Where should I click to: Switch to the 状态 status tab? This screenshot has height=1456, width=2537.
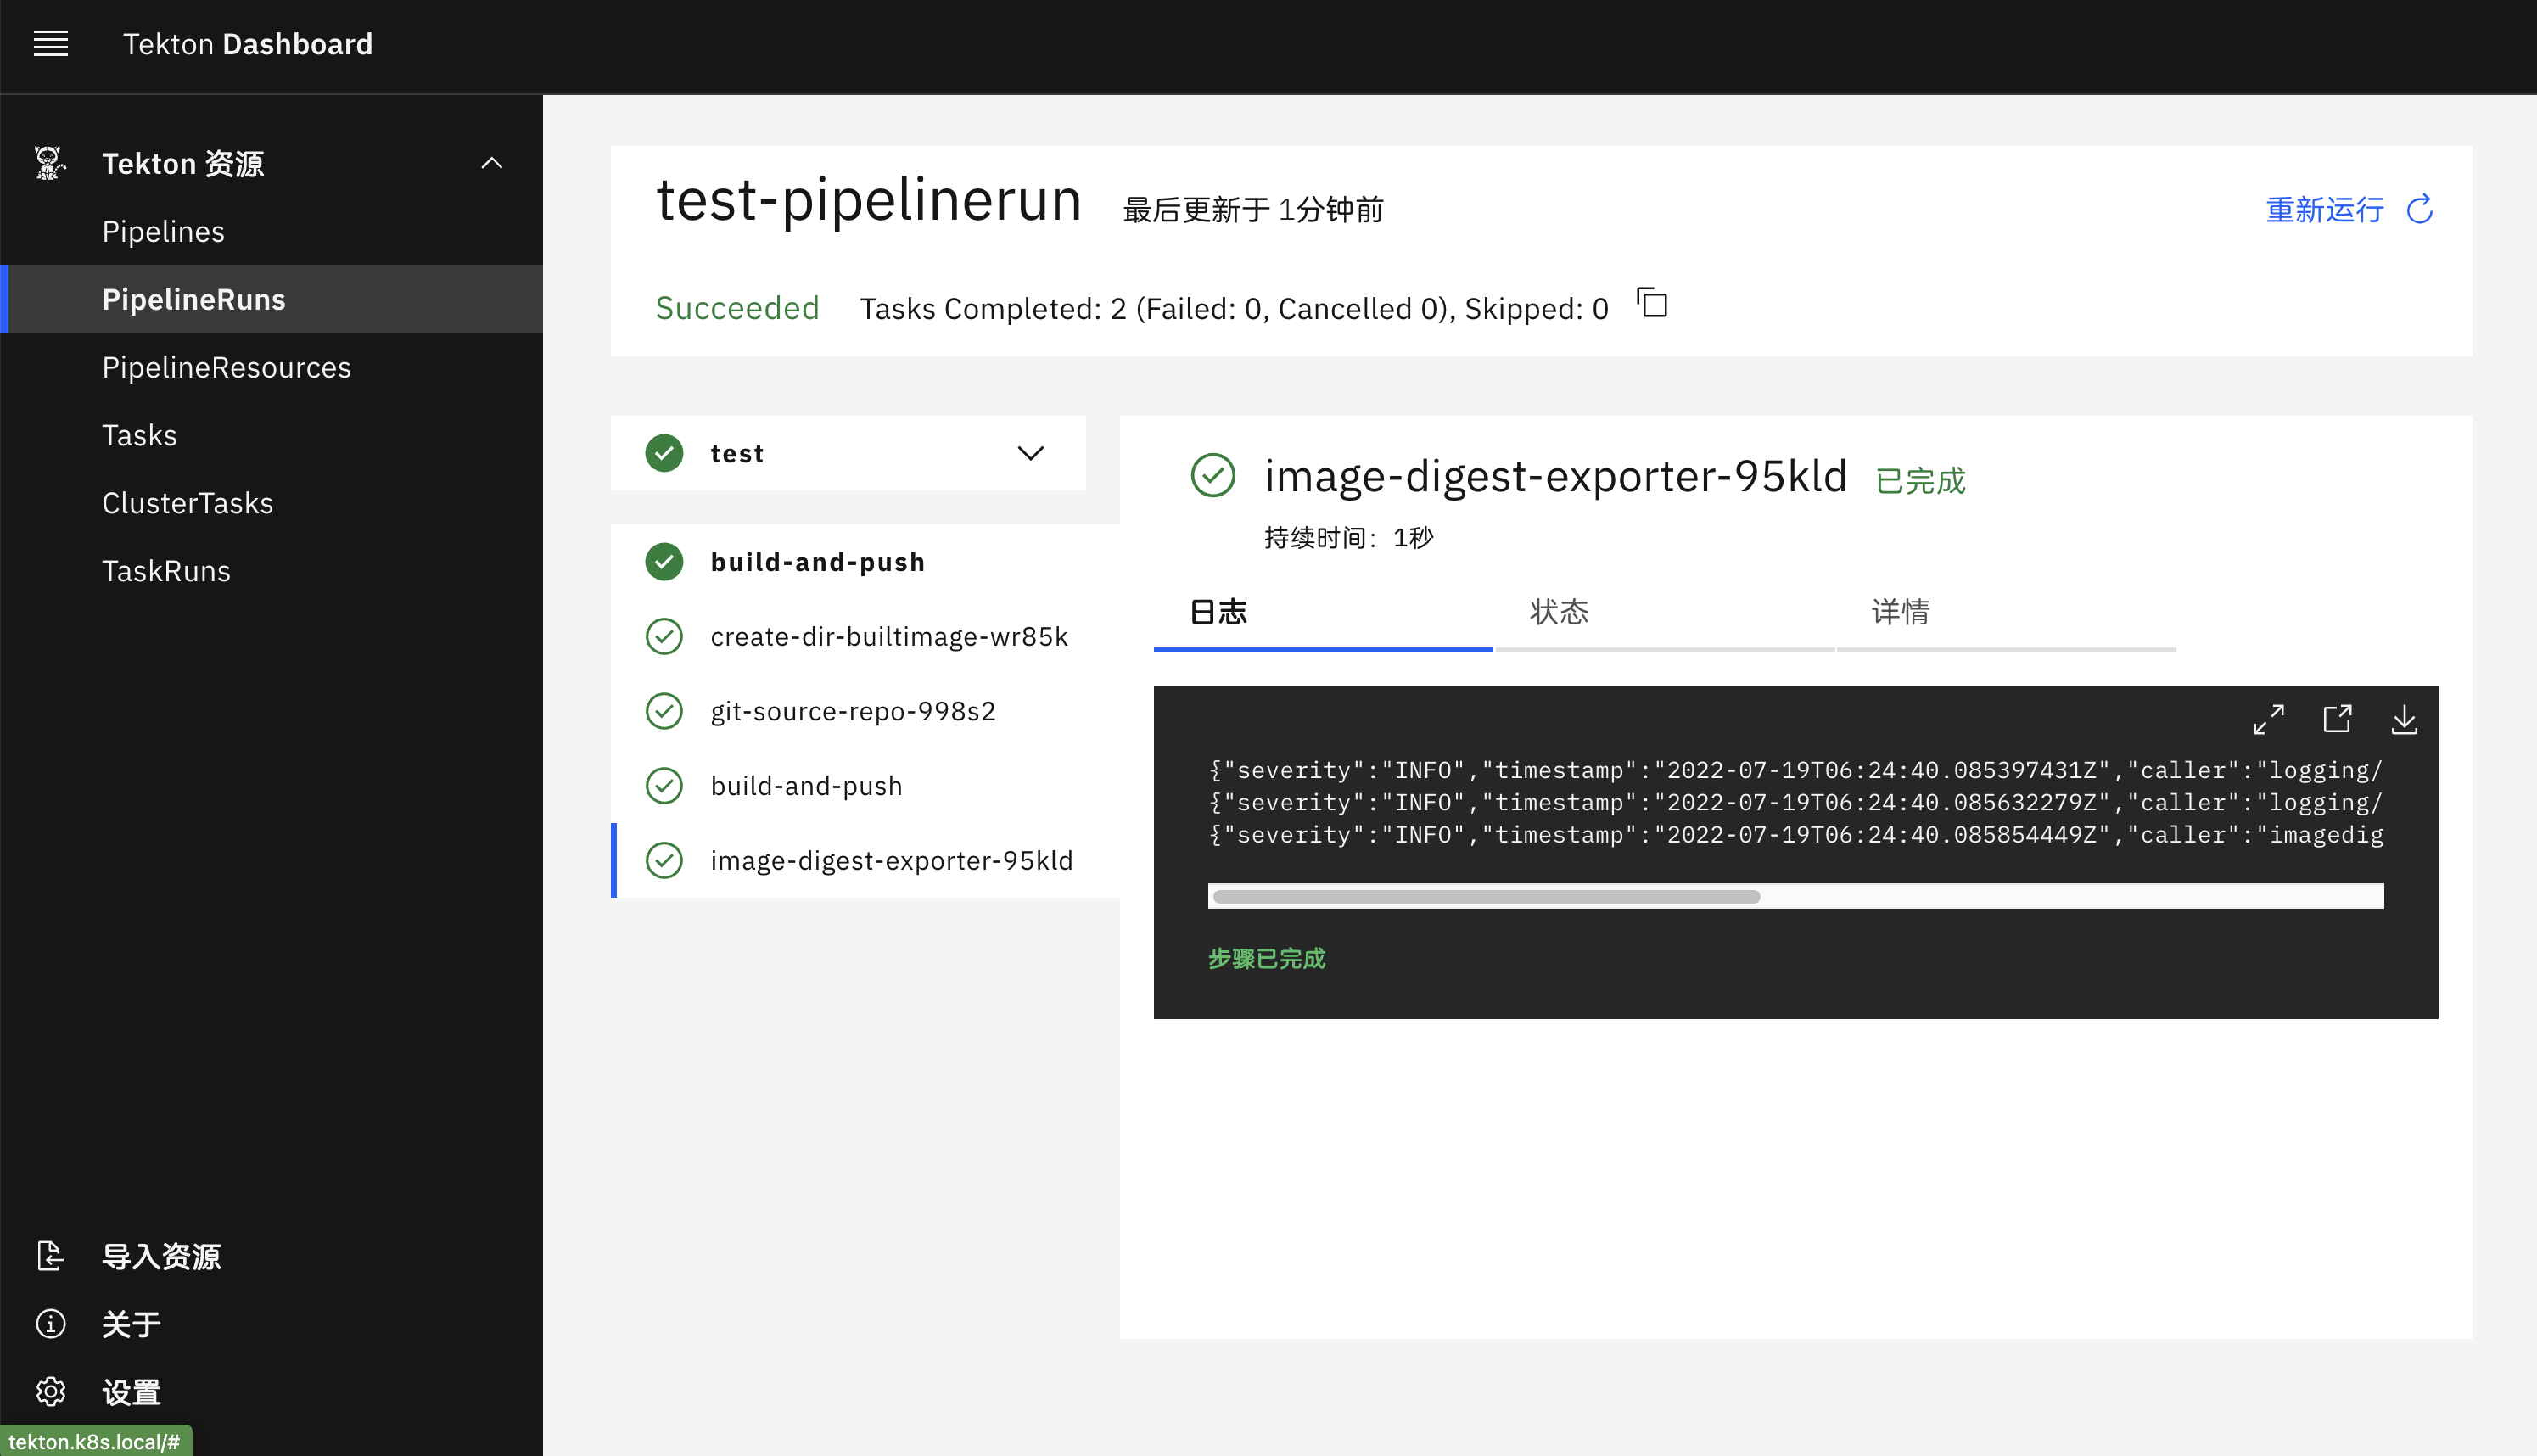(1664, 613)
